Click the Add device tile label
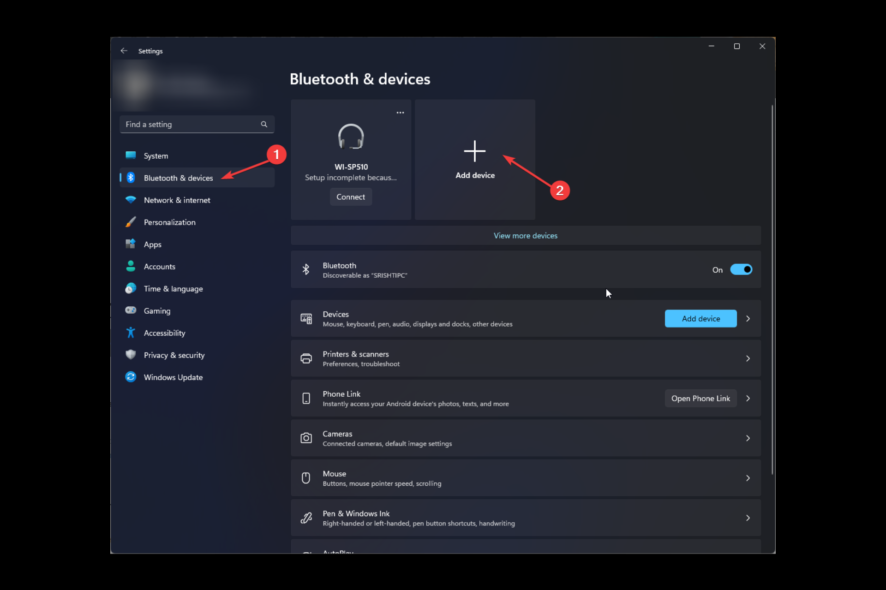The height and width of the screenshot is (590, 886). click(x=475, y=175)
